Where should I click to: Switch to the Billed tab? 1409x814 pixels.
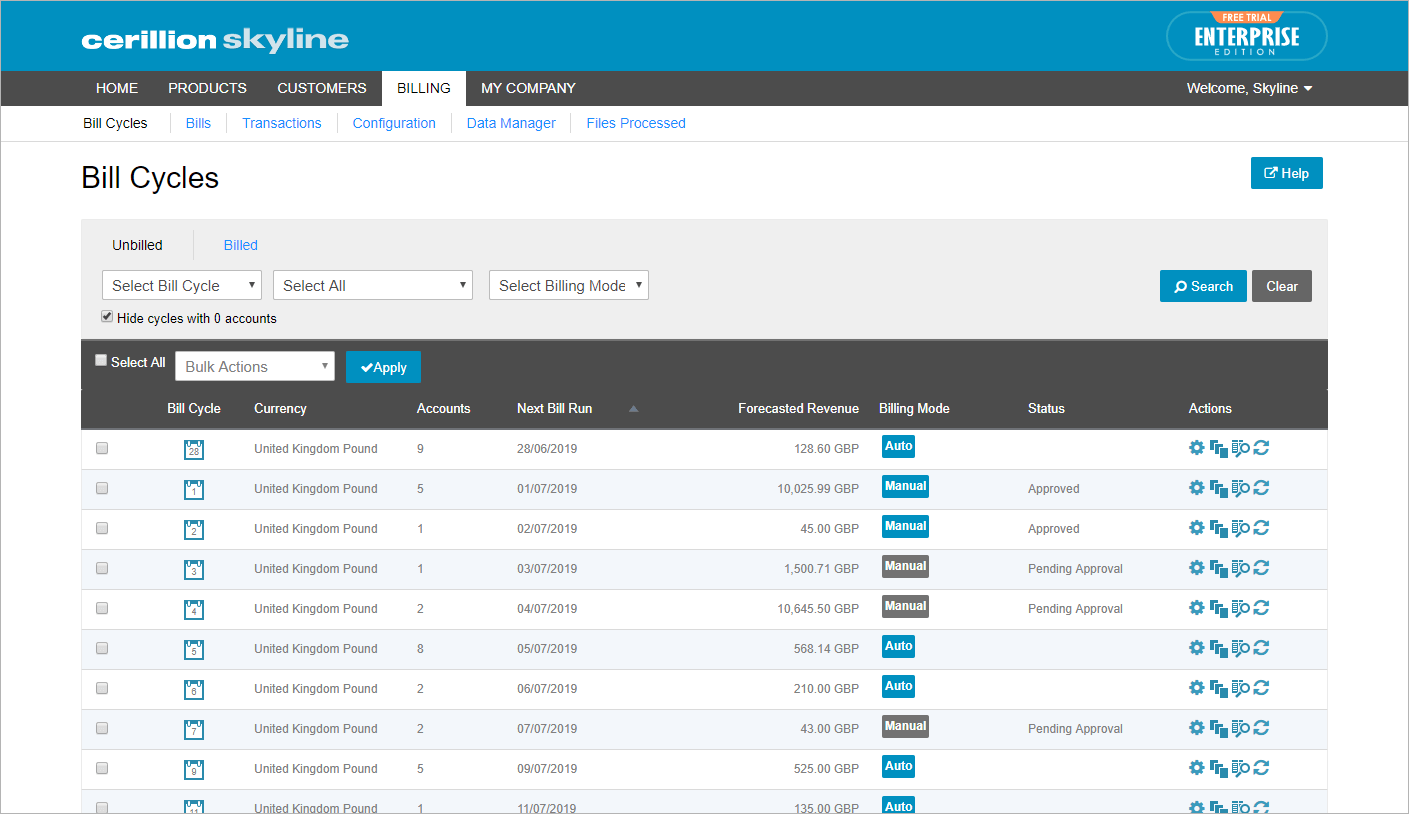241,245
